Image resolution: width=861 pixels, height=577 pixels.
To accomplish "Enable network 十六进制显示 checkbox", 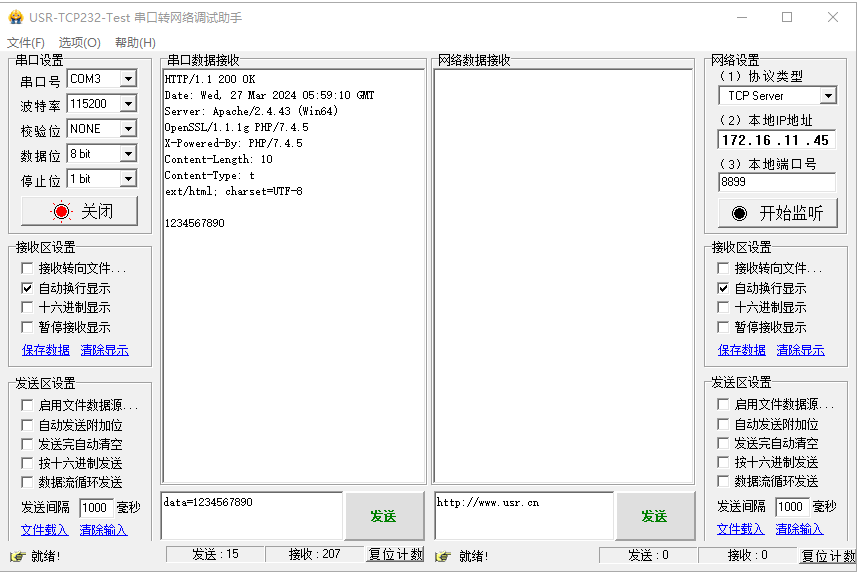I will (x=723, y=307).
